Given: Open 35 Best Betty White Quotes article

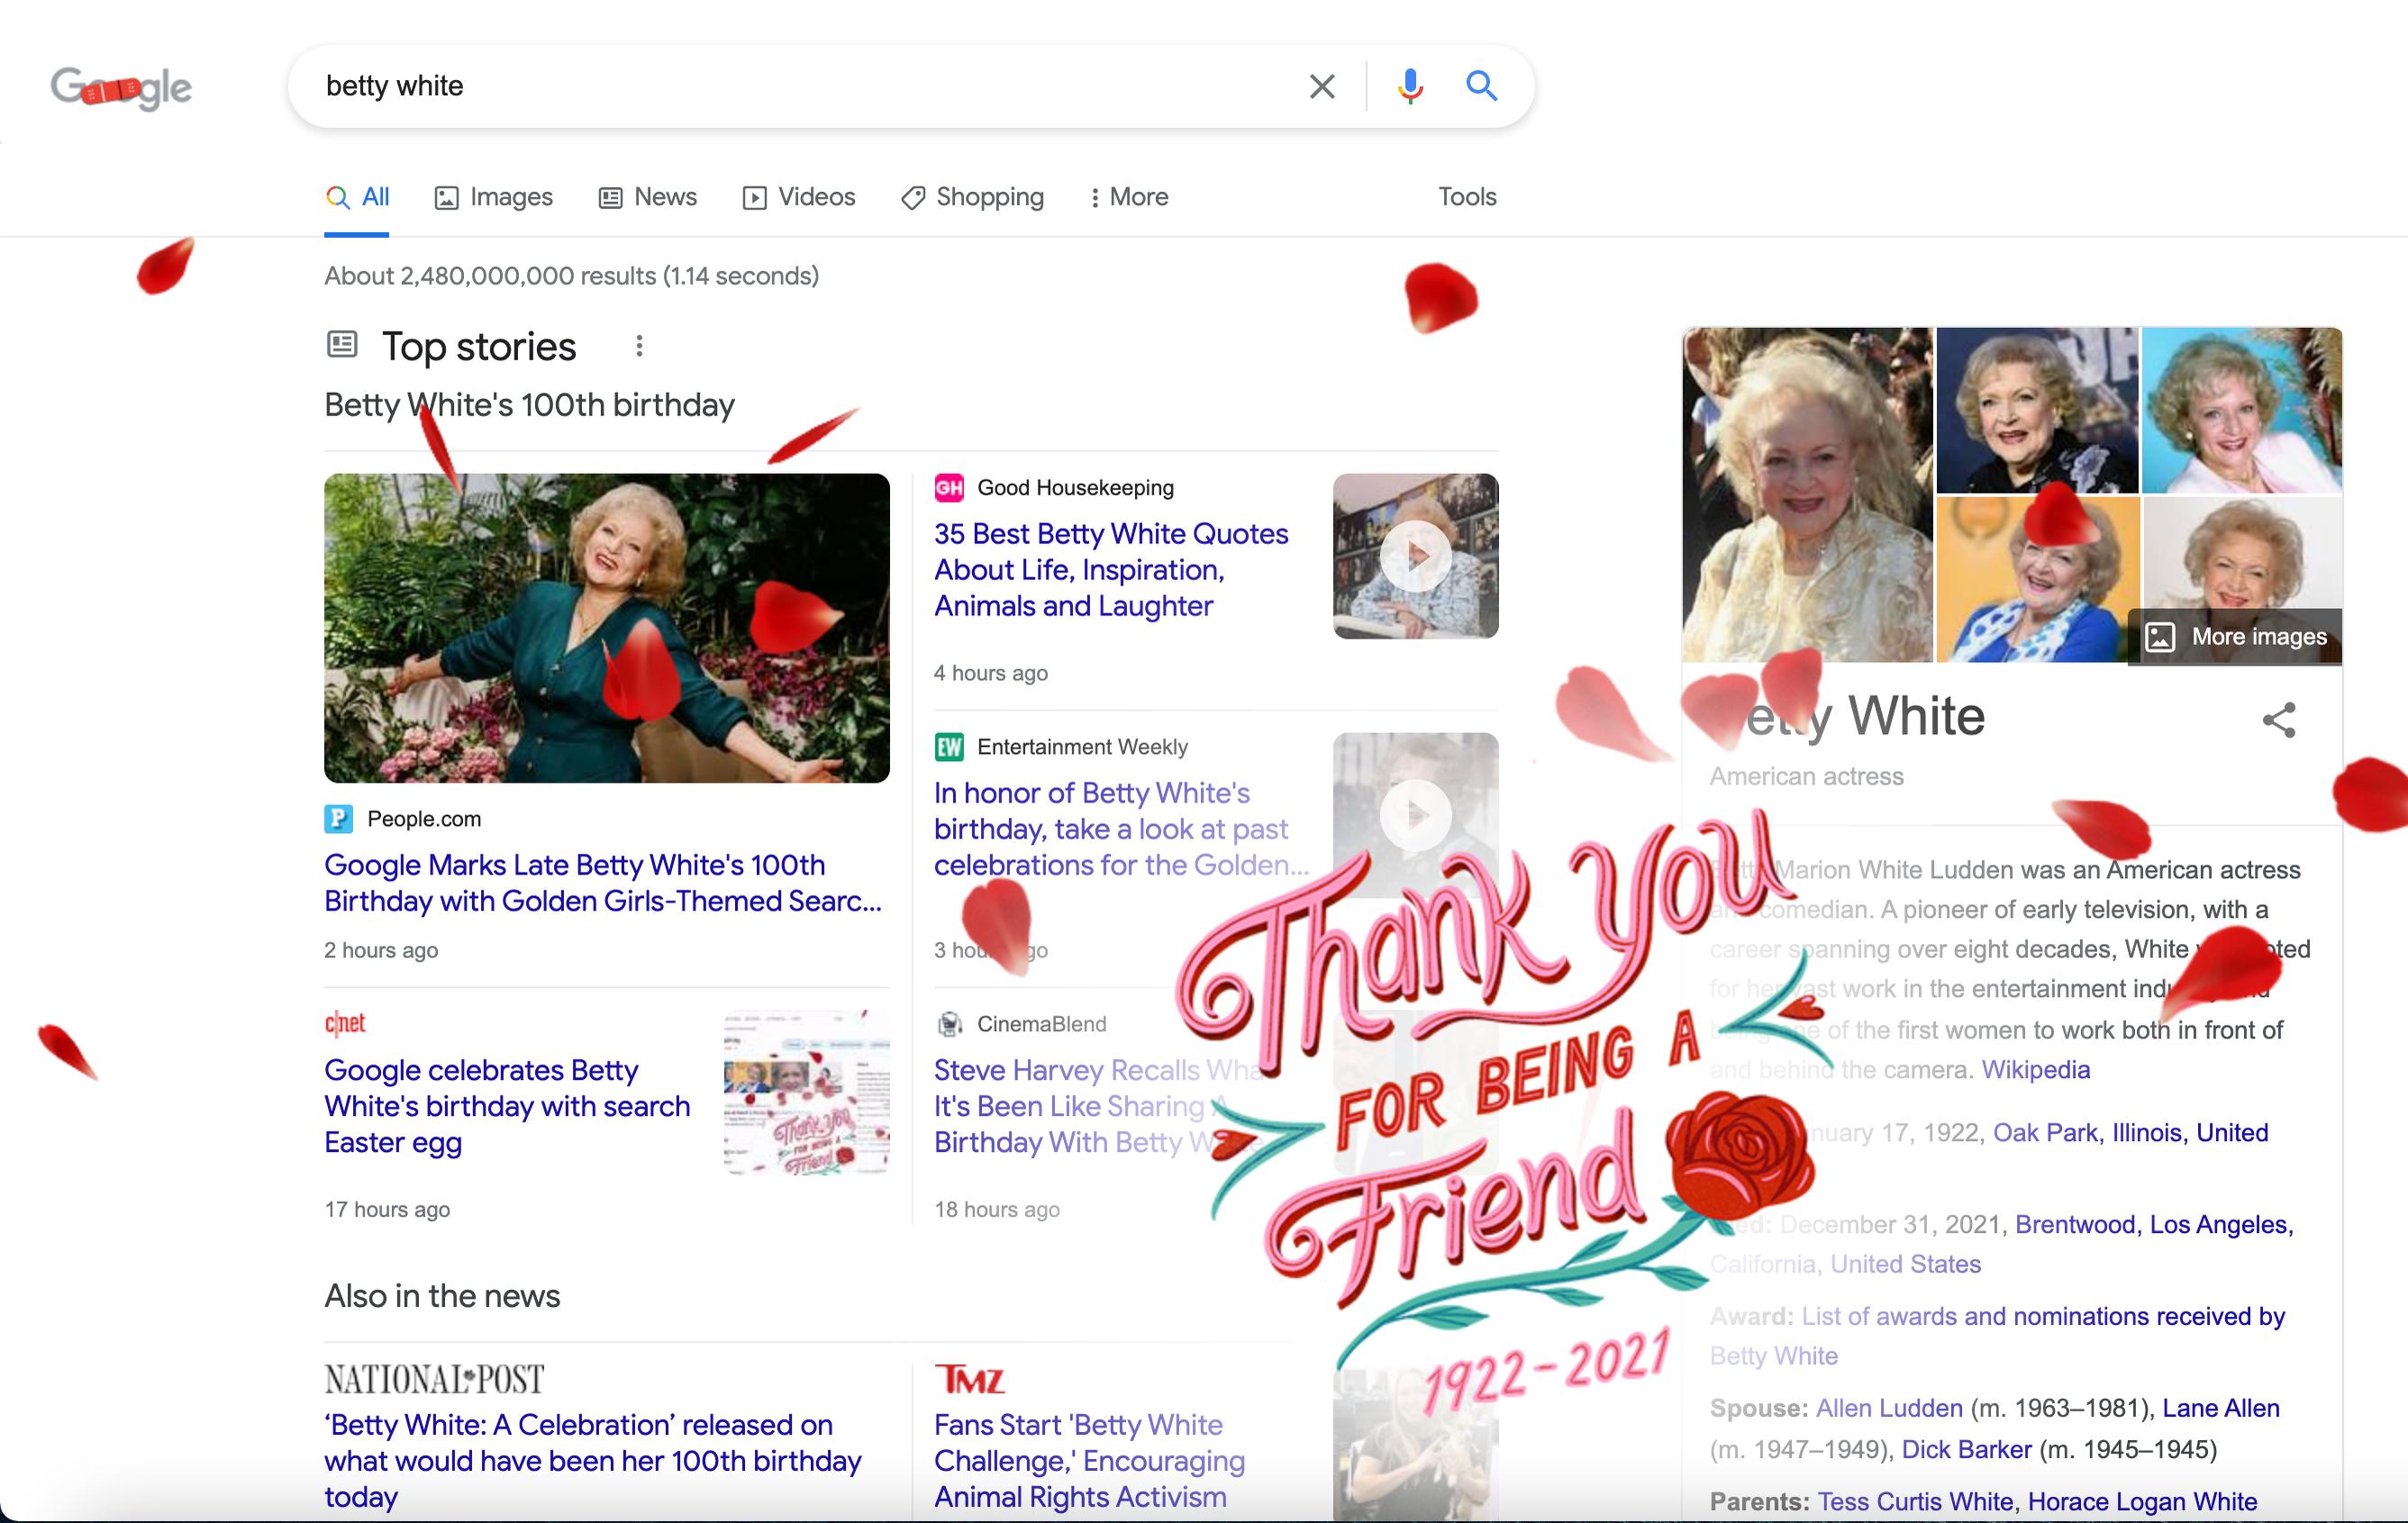Looking at the screenshot, I should (x=1111, y=569).
